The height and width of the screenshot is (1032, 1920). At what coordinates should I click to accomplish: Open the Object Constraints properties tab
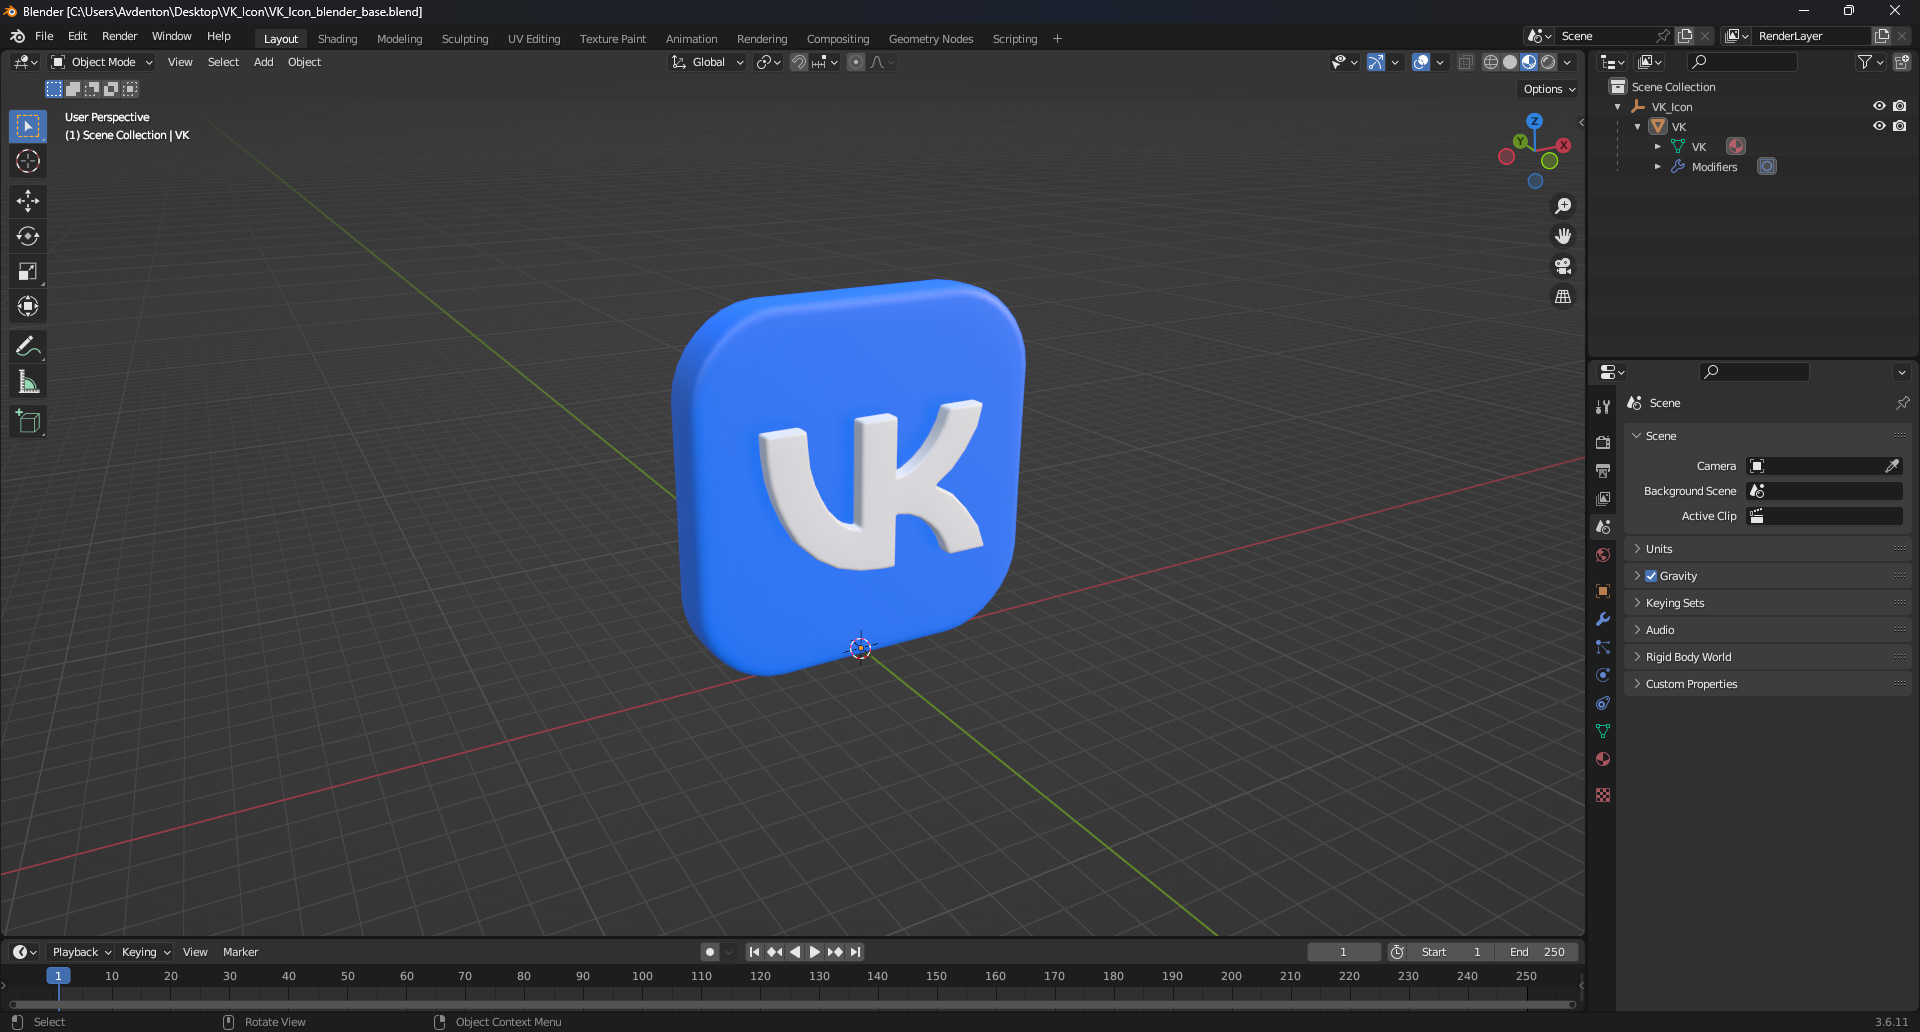[x=1603, y=703]
